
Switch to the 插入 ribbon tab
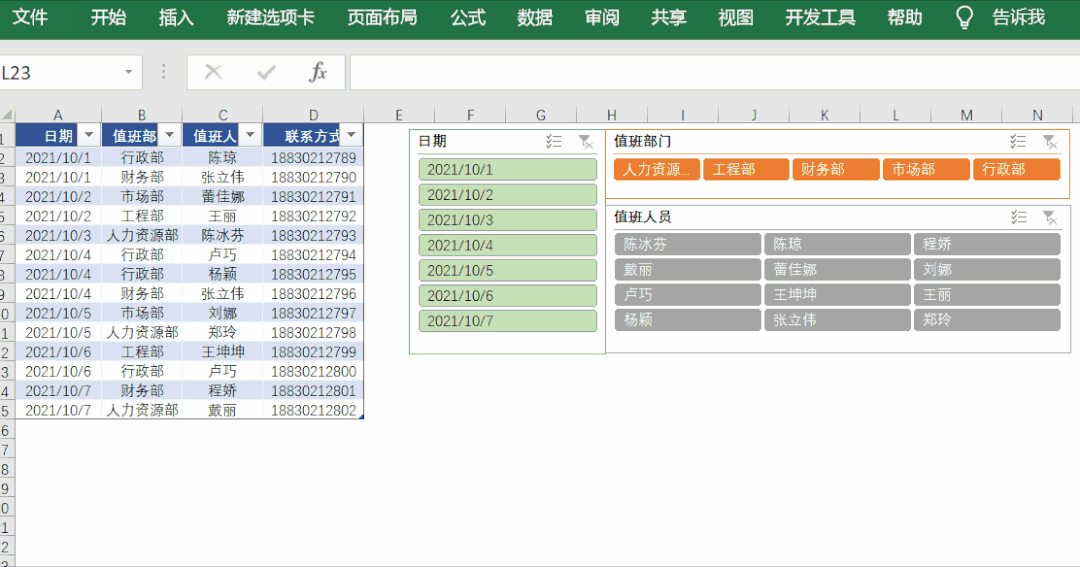click(x=176, y=17)
